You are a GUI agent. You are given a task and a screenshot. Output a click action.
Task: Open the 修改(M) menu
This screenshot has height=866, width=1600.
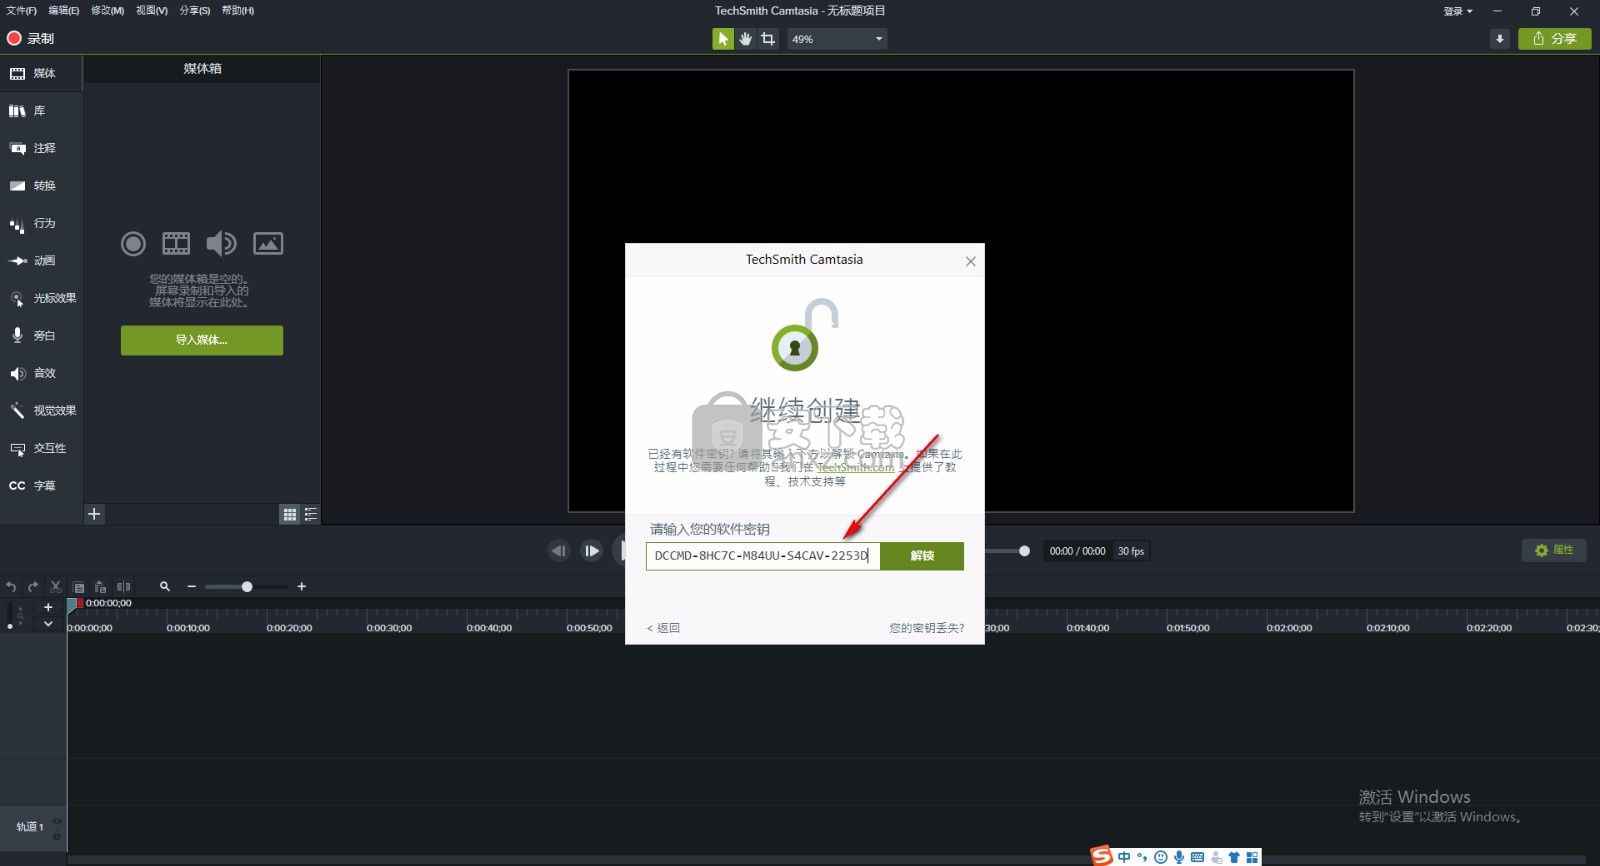point(108,11)
